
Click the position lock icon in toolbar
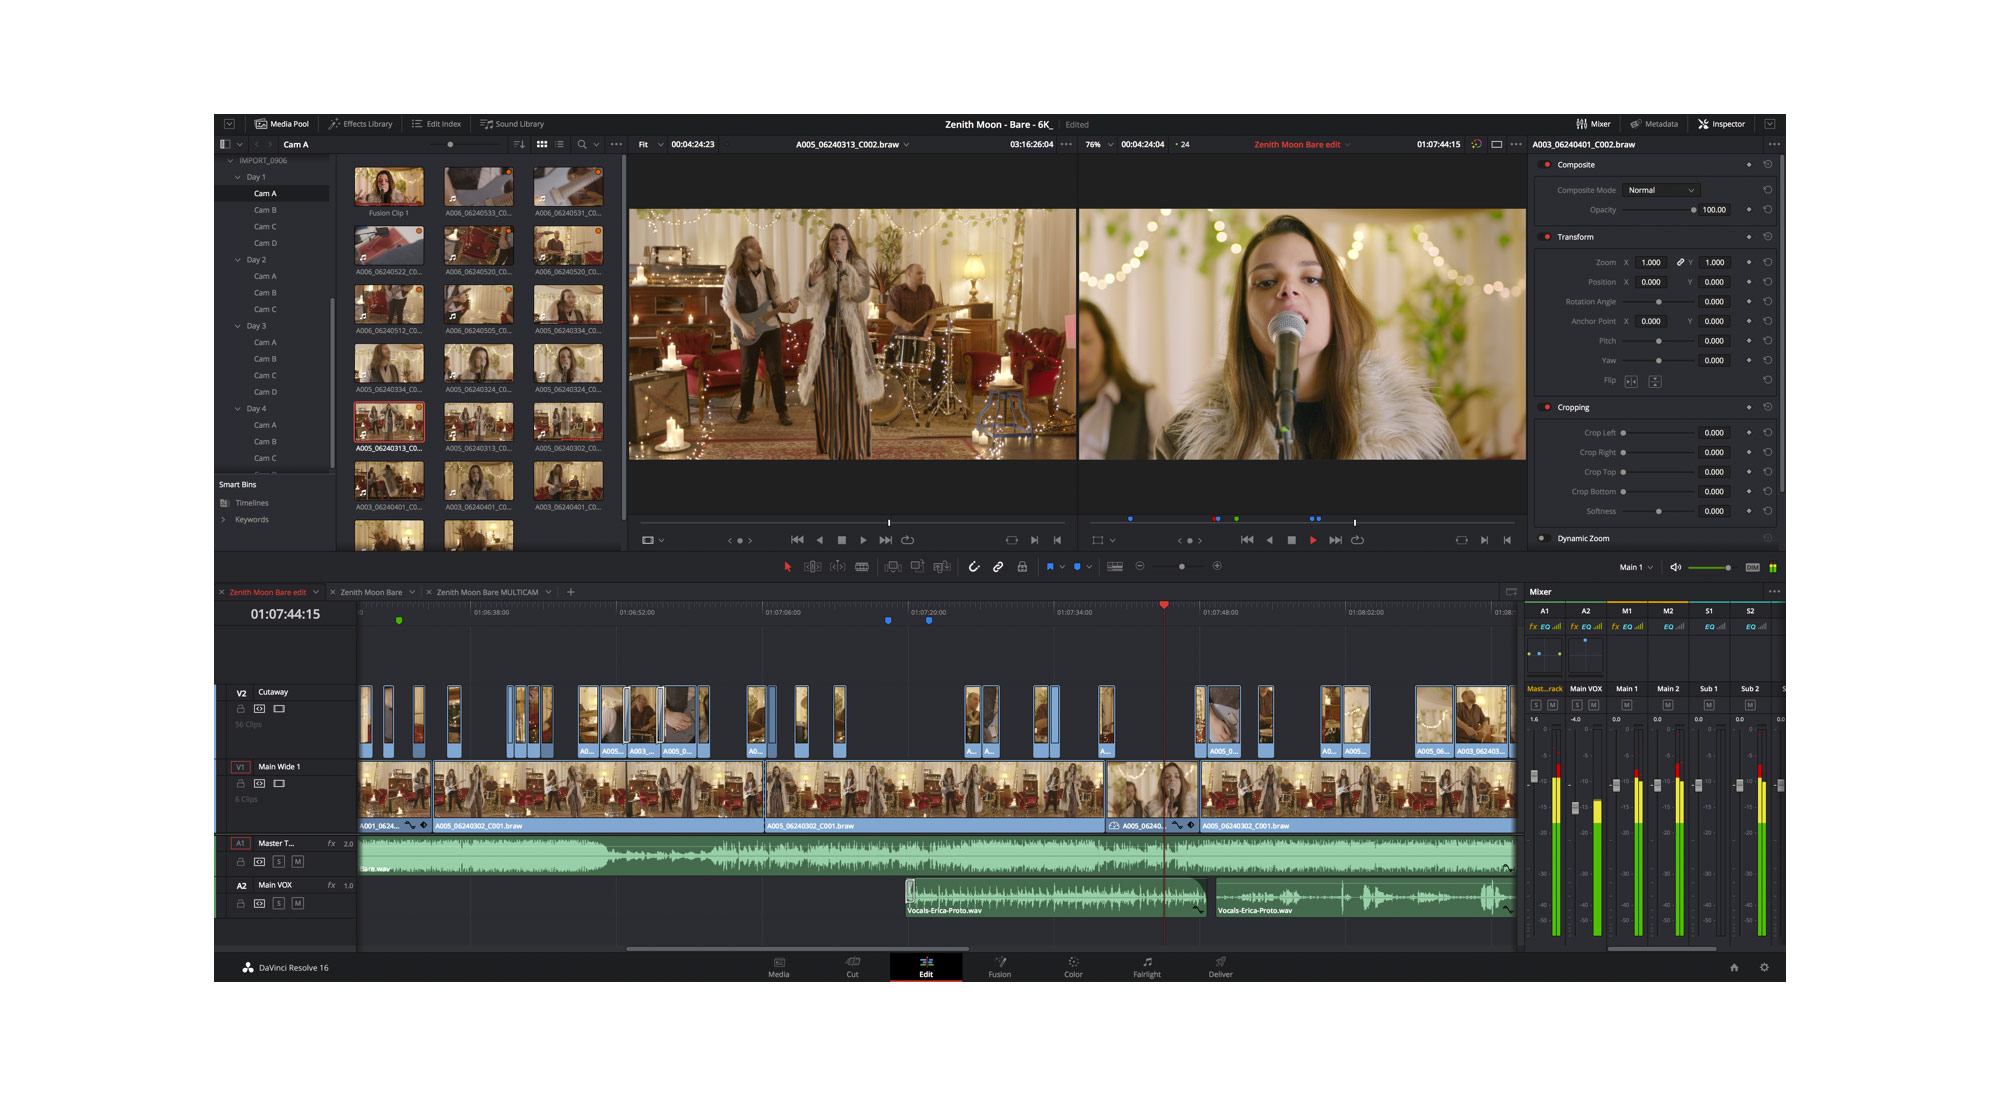pyautogui.click(x=1022, y=567)
